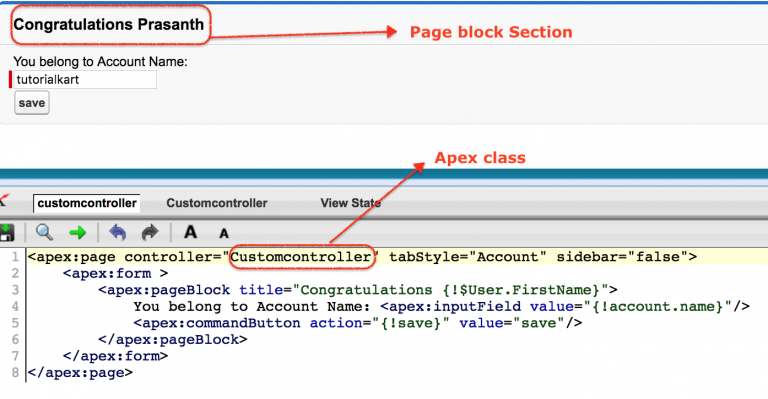Click Customcontroller value in the controller attribute
This screenshot has width=768, height=399.
pos(301,257)
